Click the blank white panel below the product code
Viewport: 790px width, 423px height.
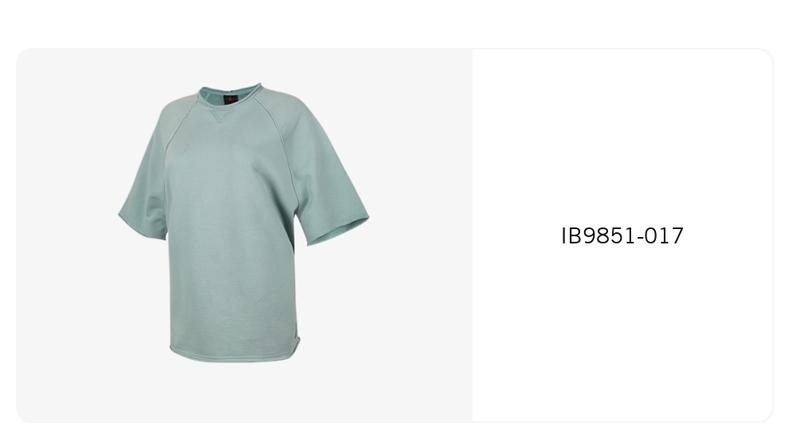(622, 332)
